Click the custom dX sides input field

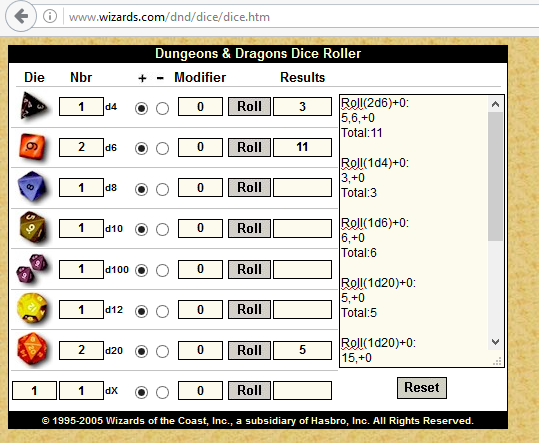[x=34, y=390]
